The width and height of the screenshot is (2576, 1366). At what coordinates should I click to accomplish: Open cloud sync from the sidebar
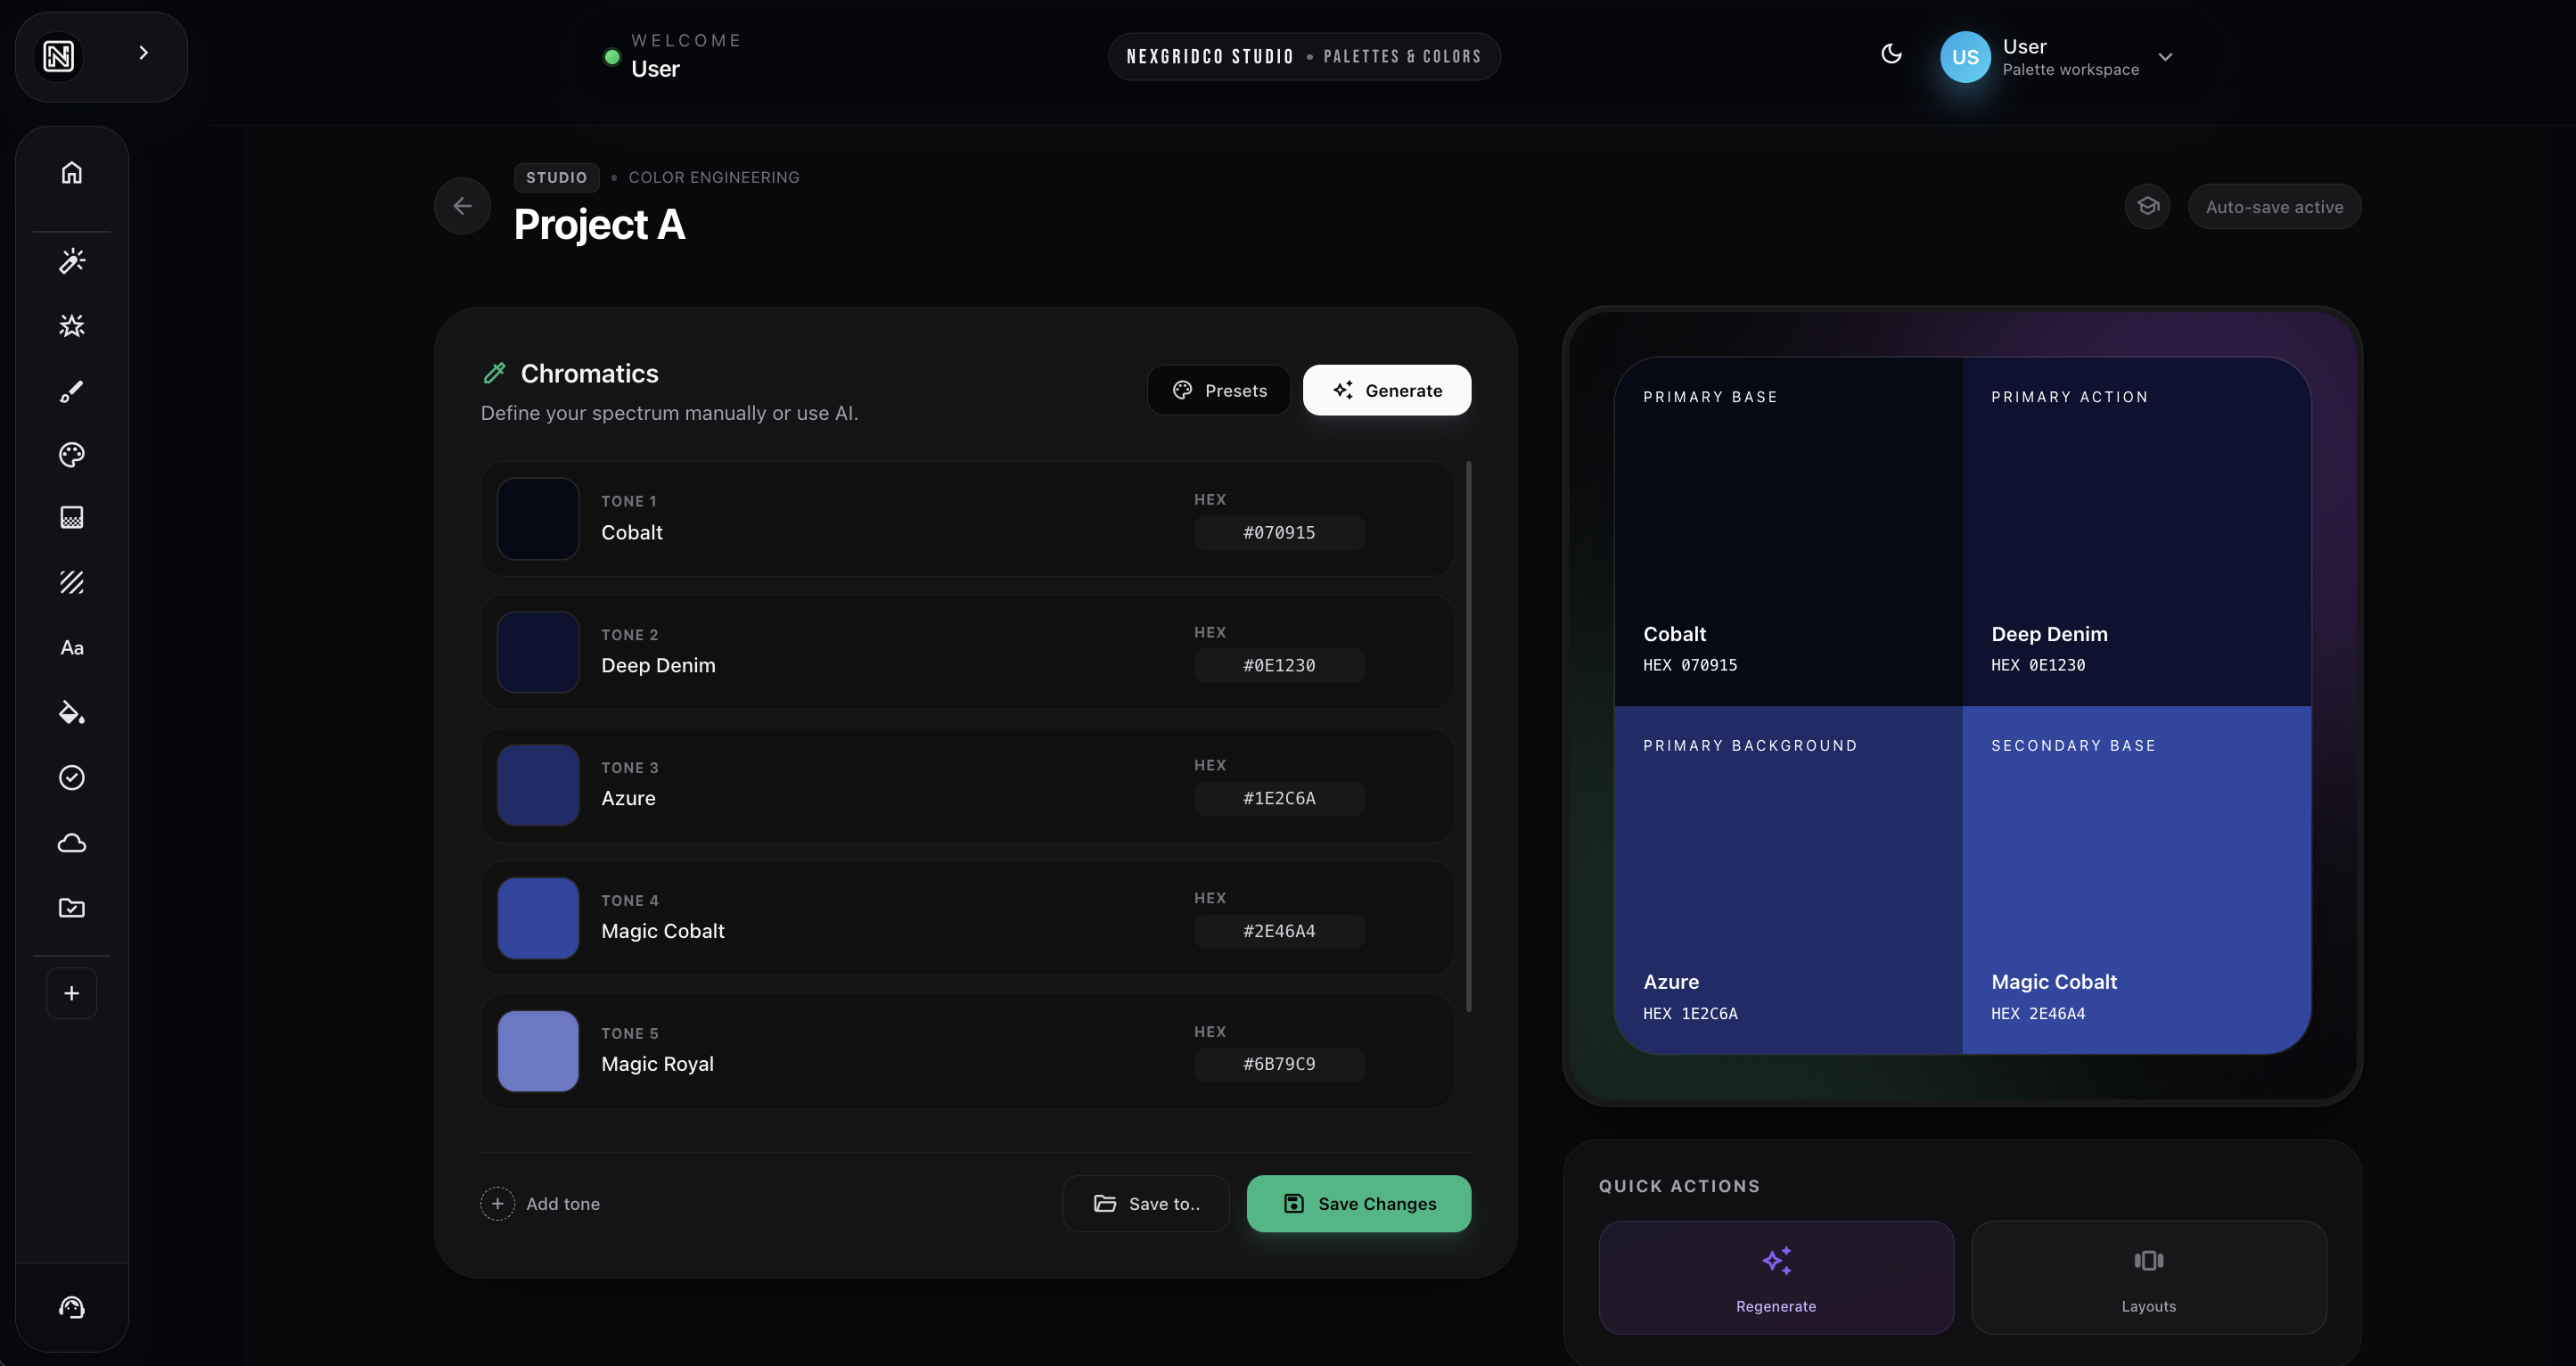point(71,843)
